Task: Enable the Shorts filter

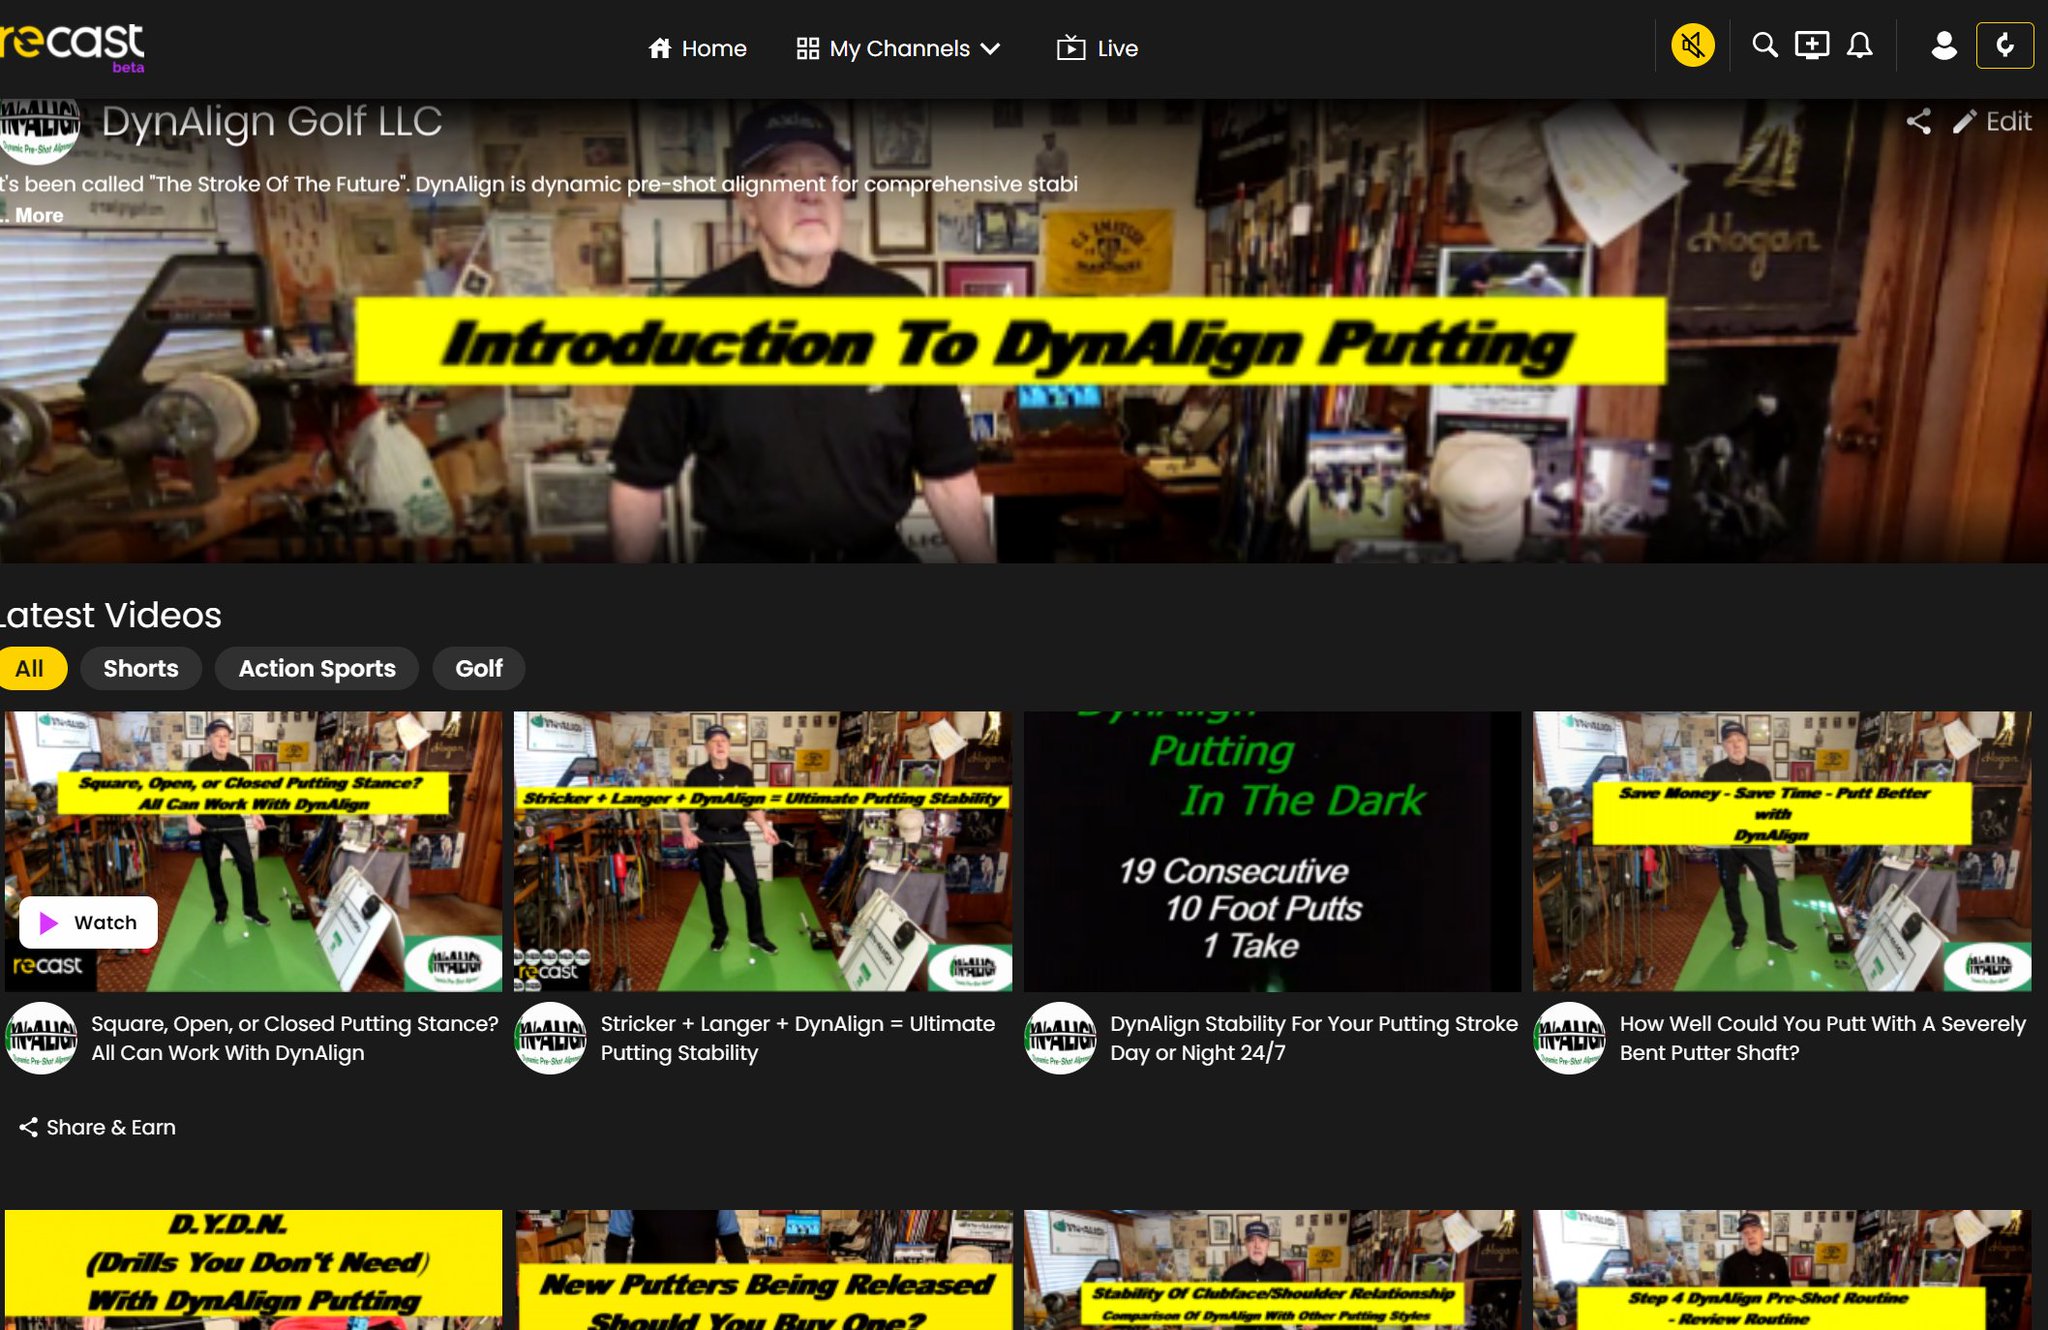Action: tap(140, 668)
